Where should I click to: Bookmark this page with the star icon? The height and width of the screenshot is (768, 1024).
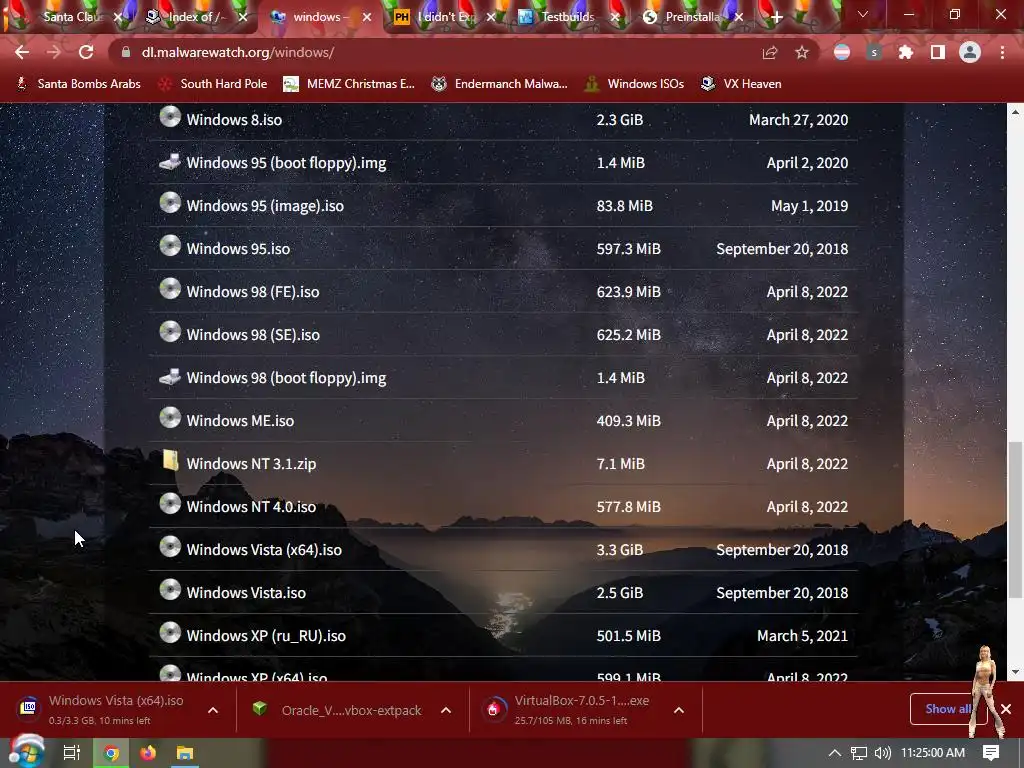(x=802, y=52)
